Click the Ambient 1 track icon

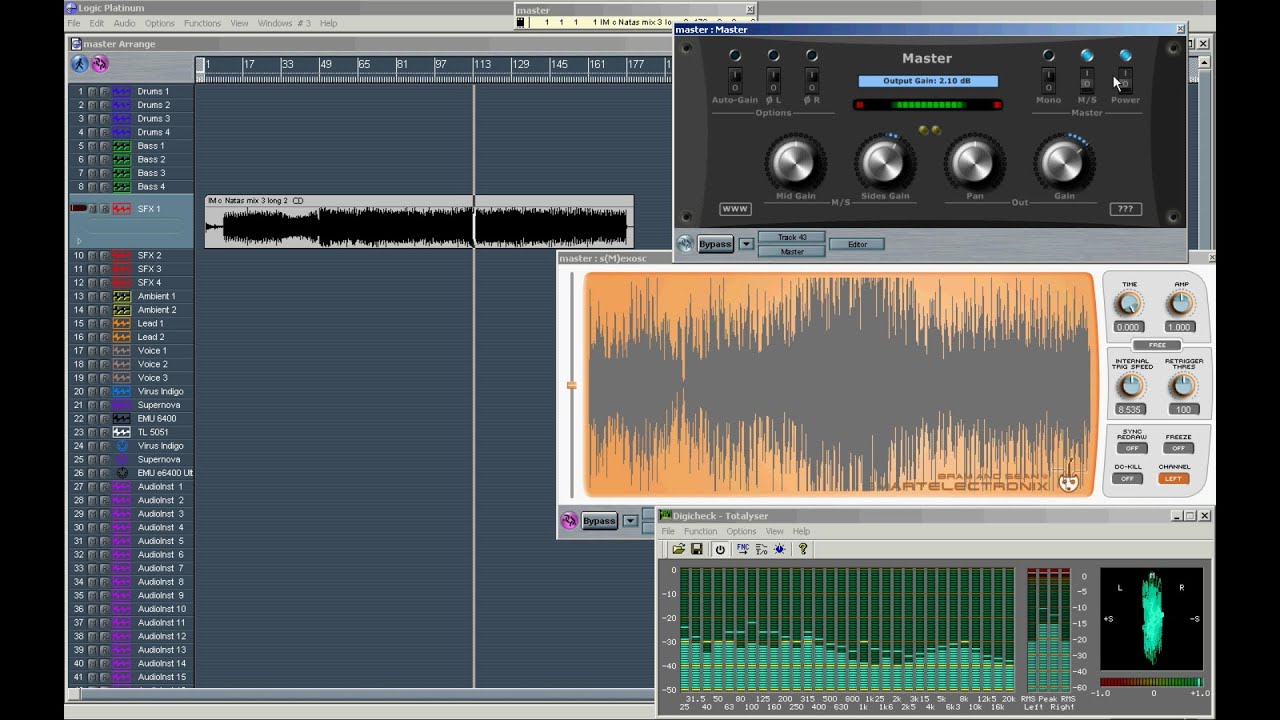pyautogui.click(x=121, y=297)
